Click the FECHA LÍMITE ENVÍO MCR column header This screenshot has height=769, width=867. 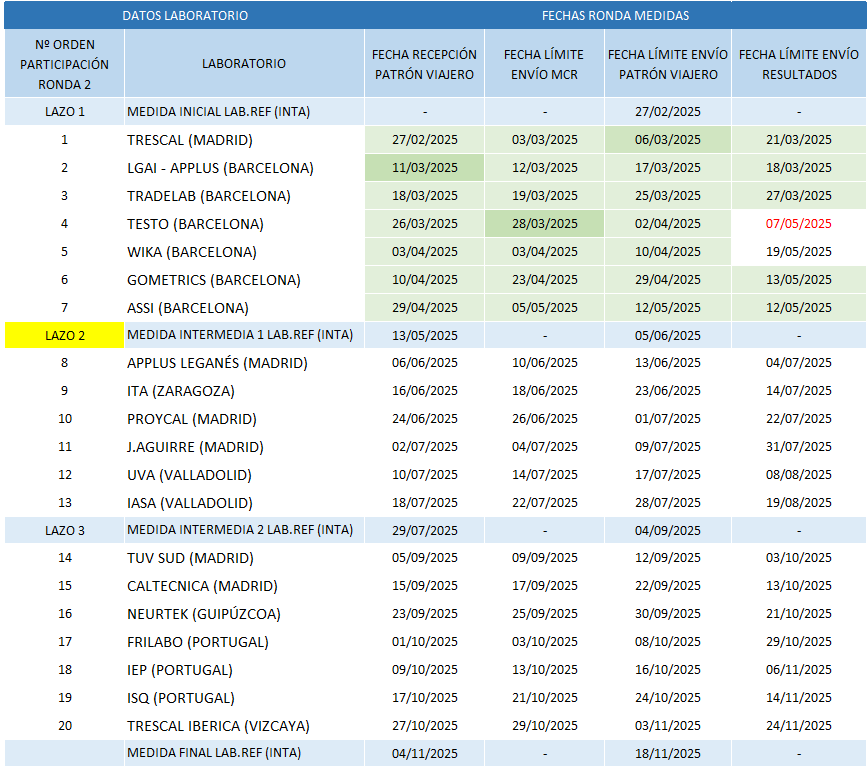(x=545, y=64)
